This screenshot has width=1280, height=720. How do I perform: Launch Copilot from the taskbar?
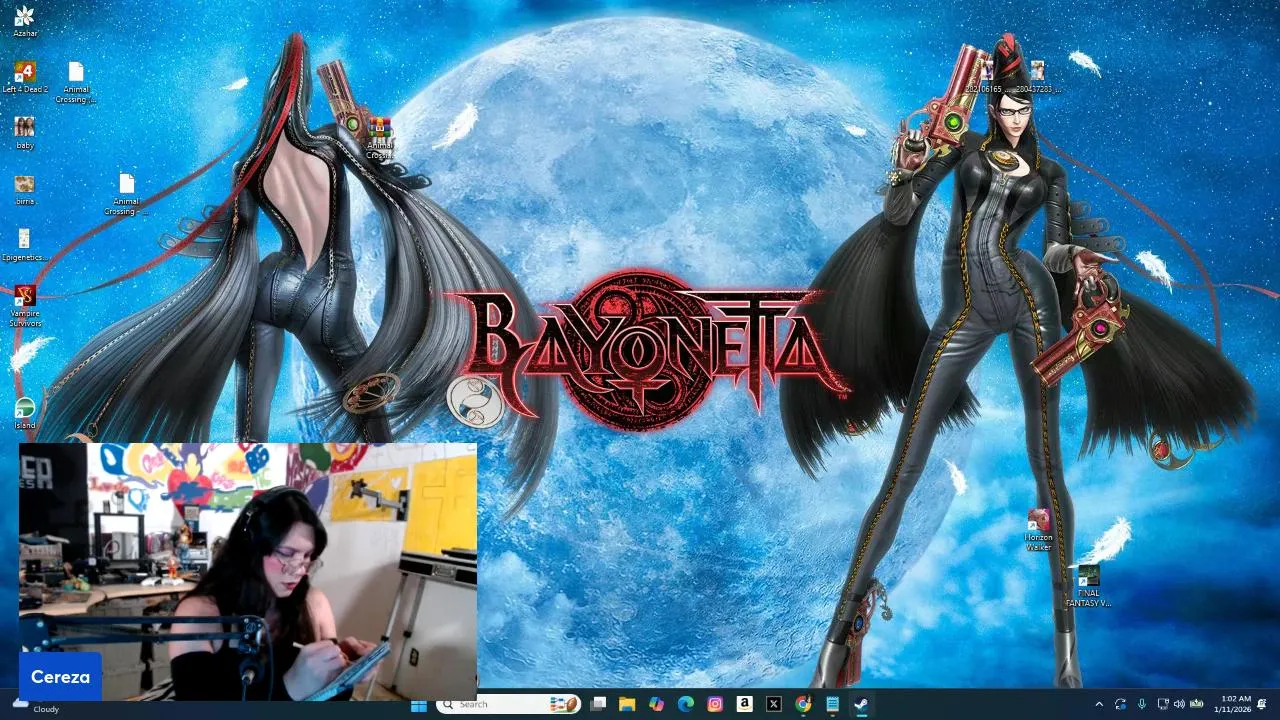coord(656,704)
